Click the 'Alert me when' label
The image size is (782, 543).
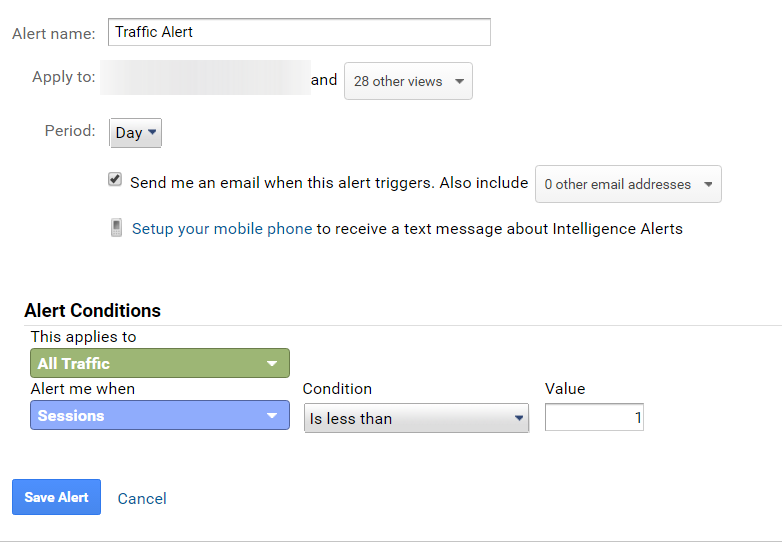(x=83, y=389)
